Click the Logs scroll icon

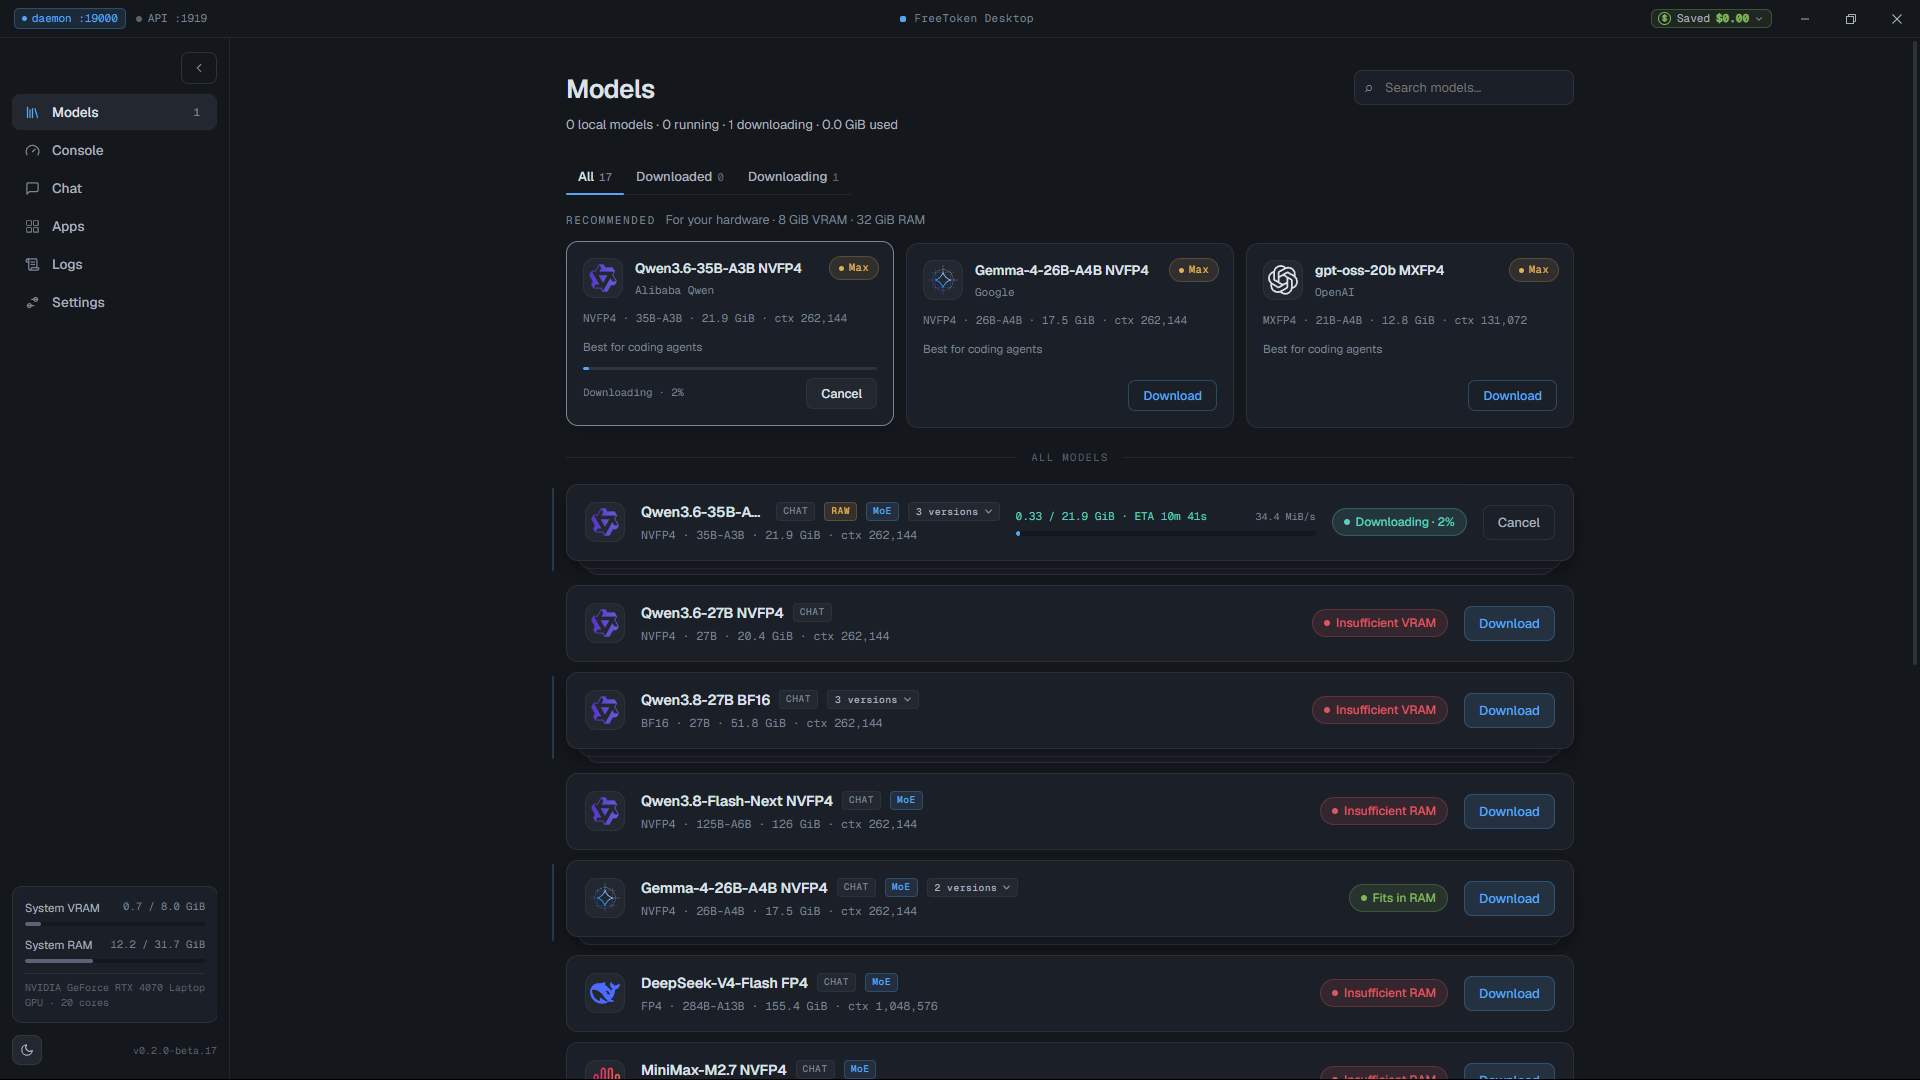[x=32, y=264]
